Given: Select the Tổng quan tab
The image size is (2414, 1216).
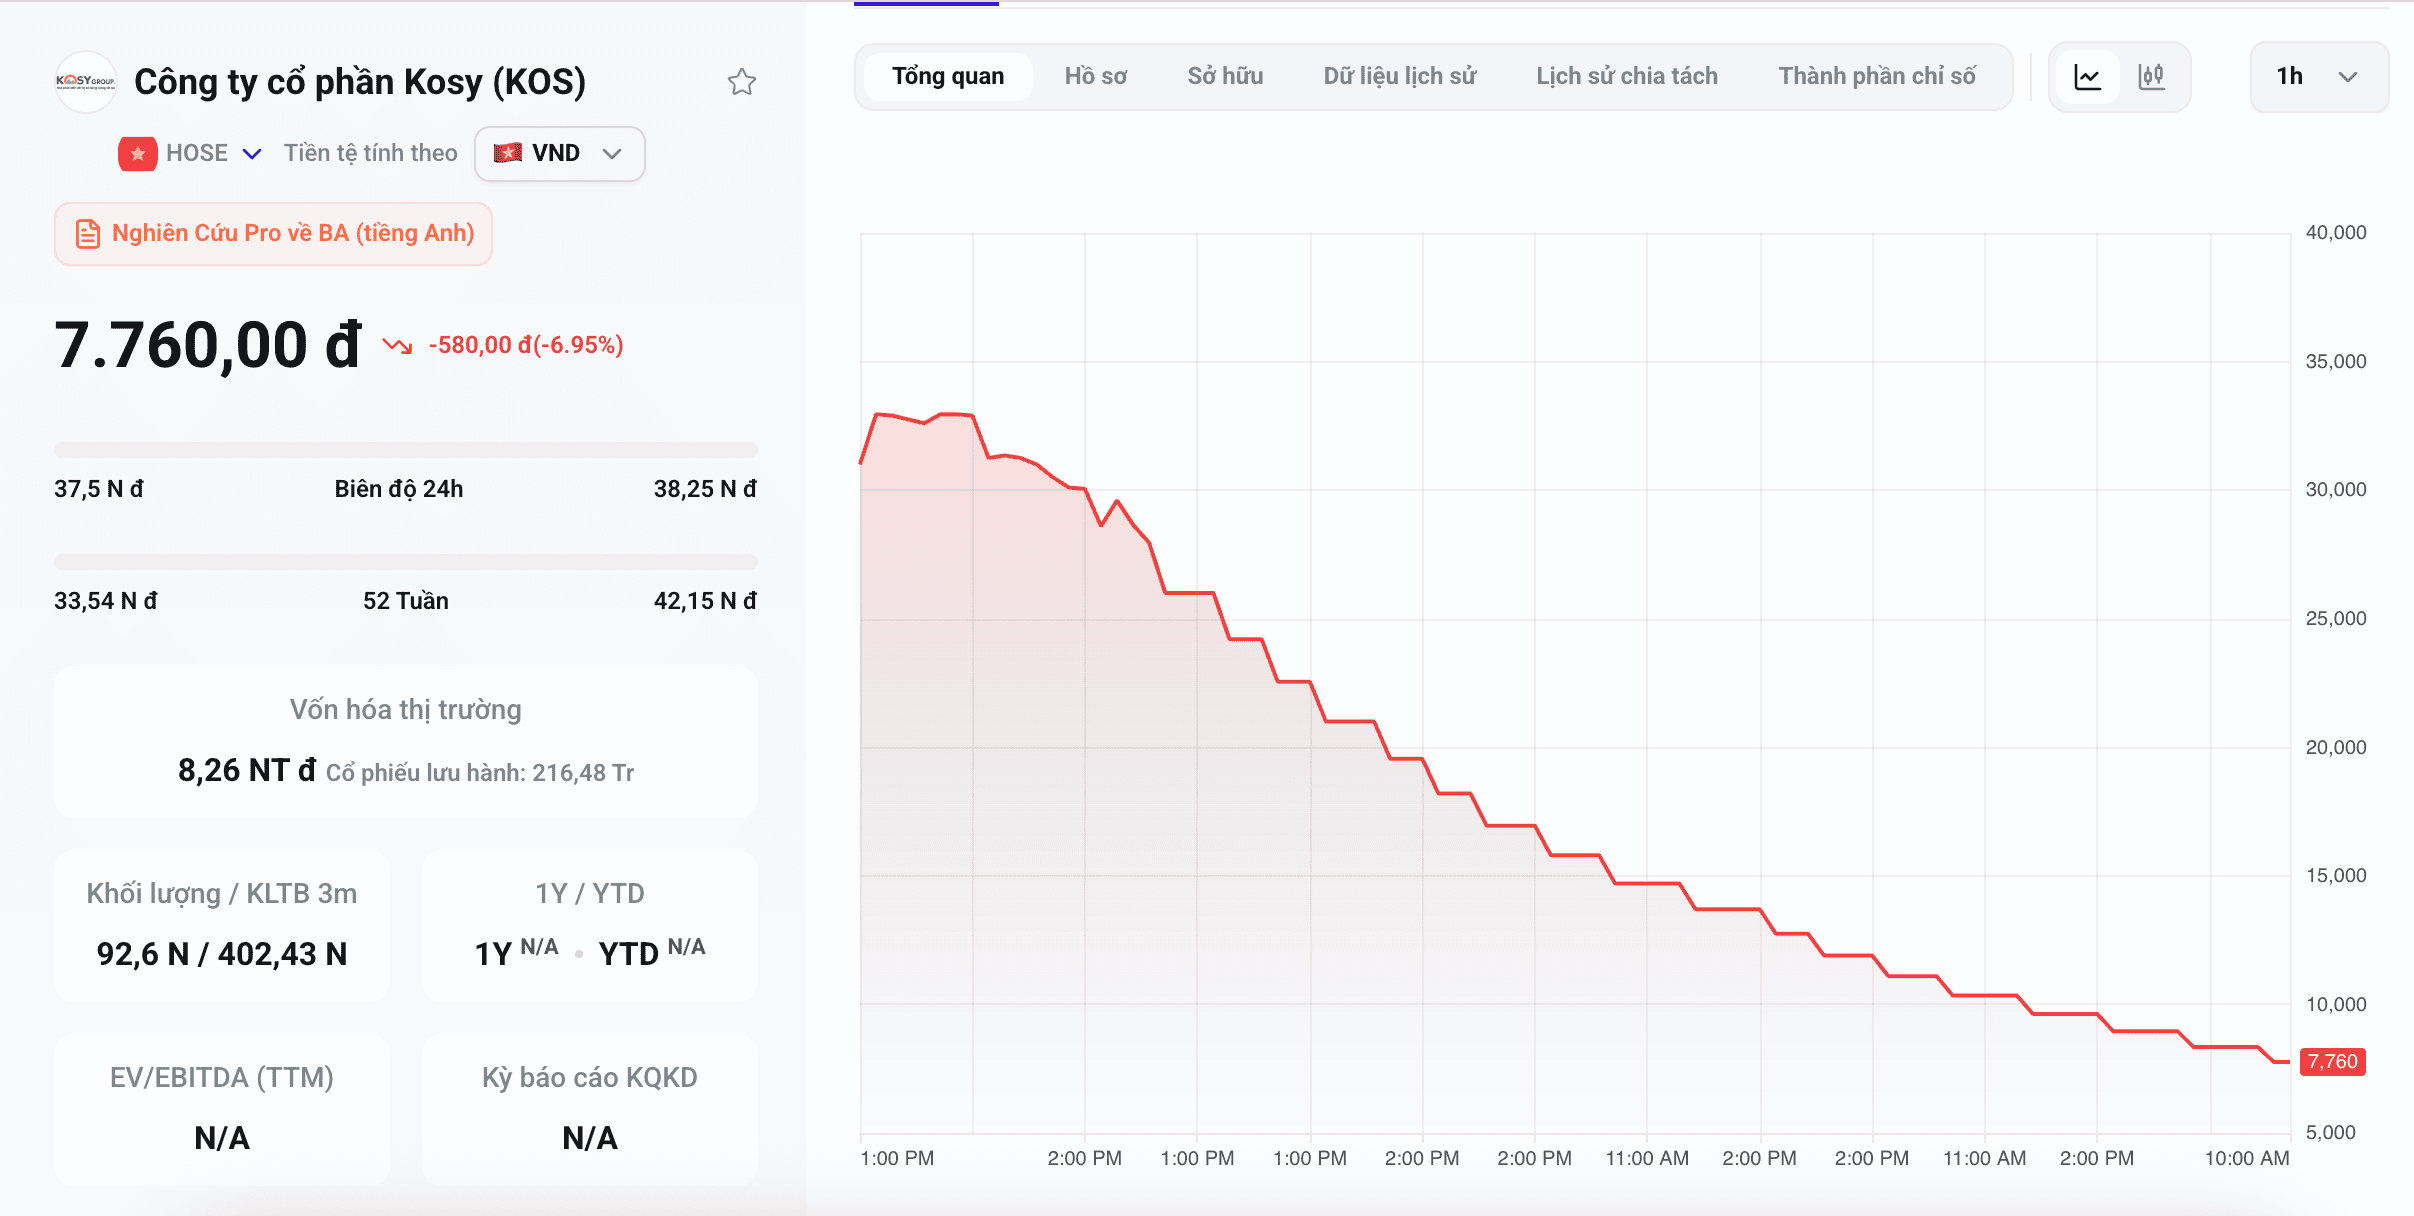Looking at the screenshot, I should [x=948, y=77].
